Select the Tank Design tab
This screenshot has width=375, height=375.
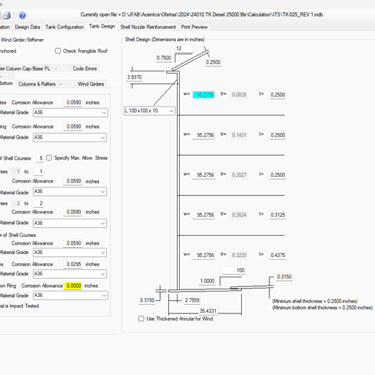102,26
